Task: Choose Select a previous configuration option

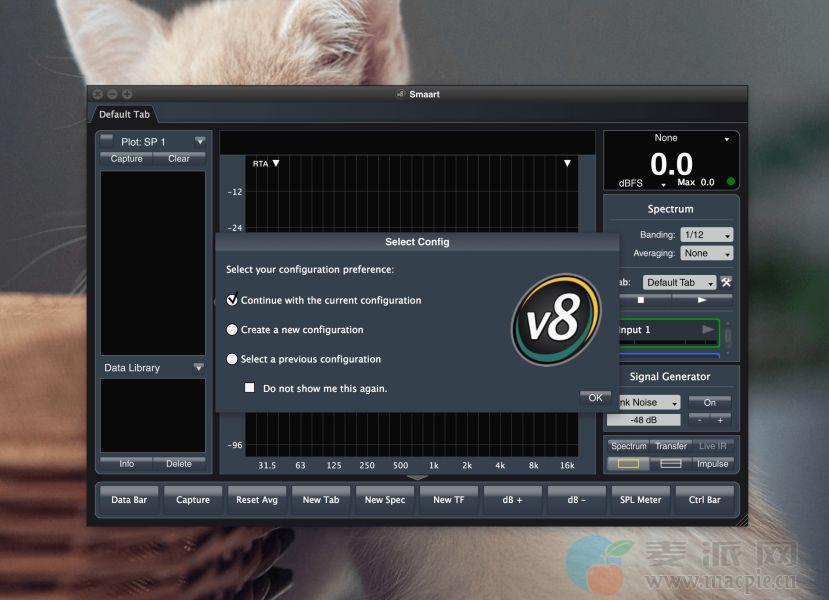Action: (x=233, y=359)
